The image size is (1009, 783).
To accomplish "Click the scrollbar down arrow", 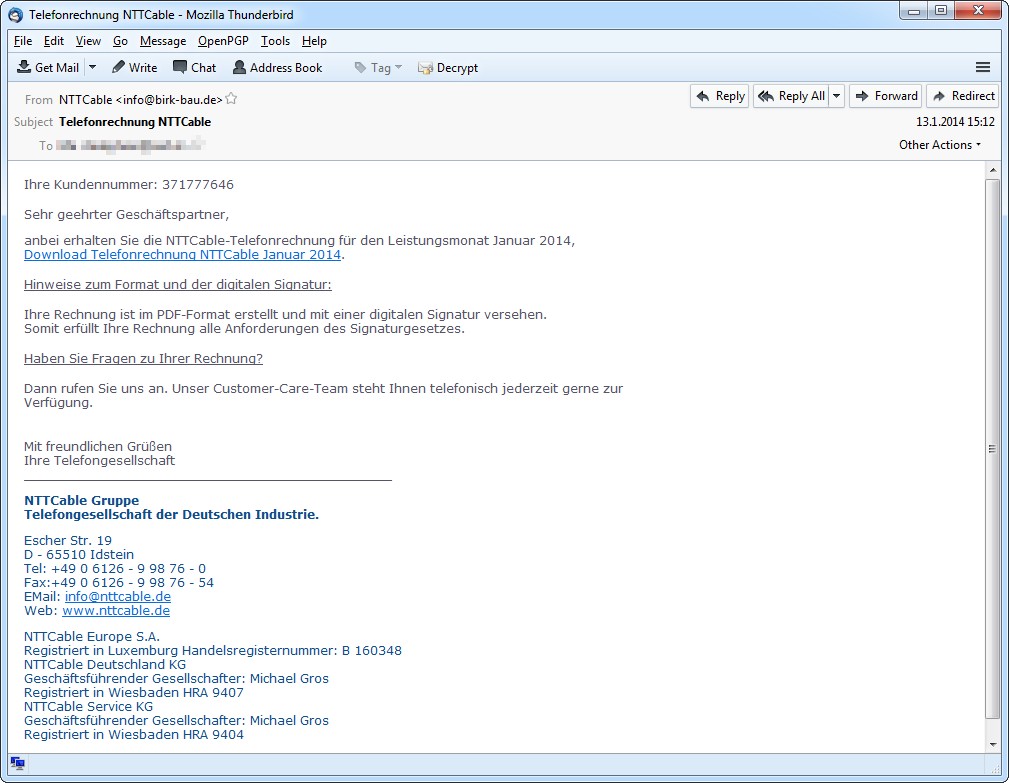I will click(992, 744).
